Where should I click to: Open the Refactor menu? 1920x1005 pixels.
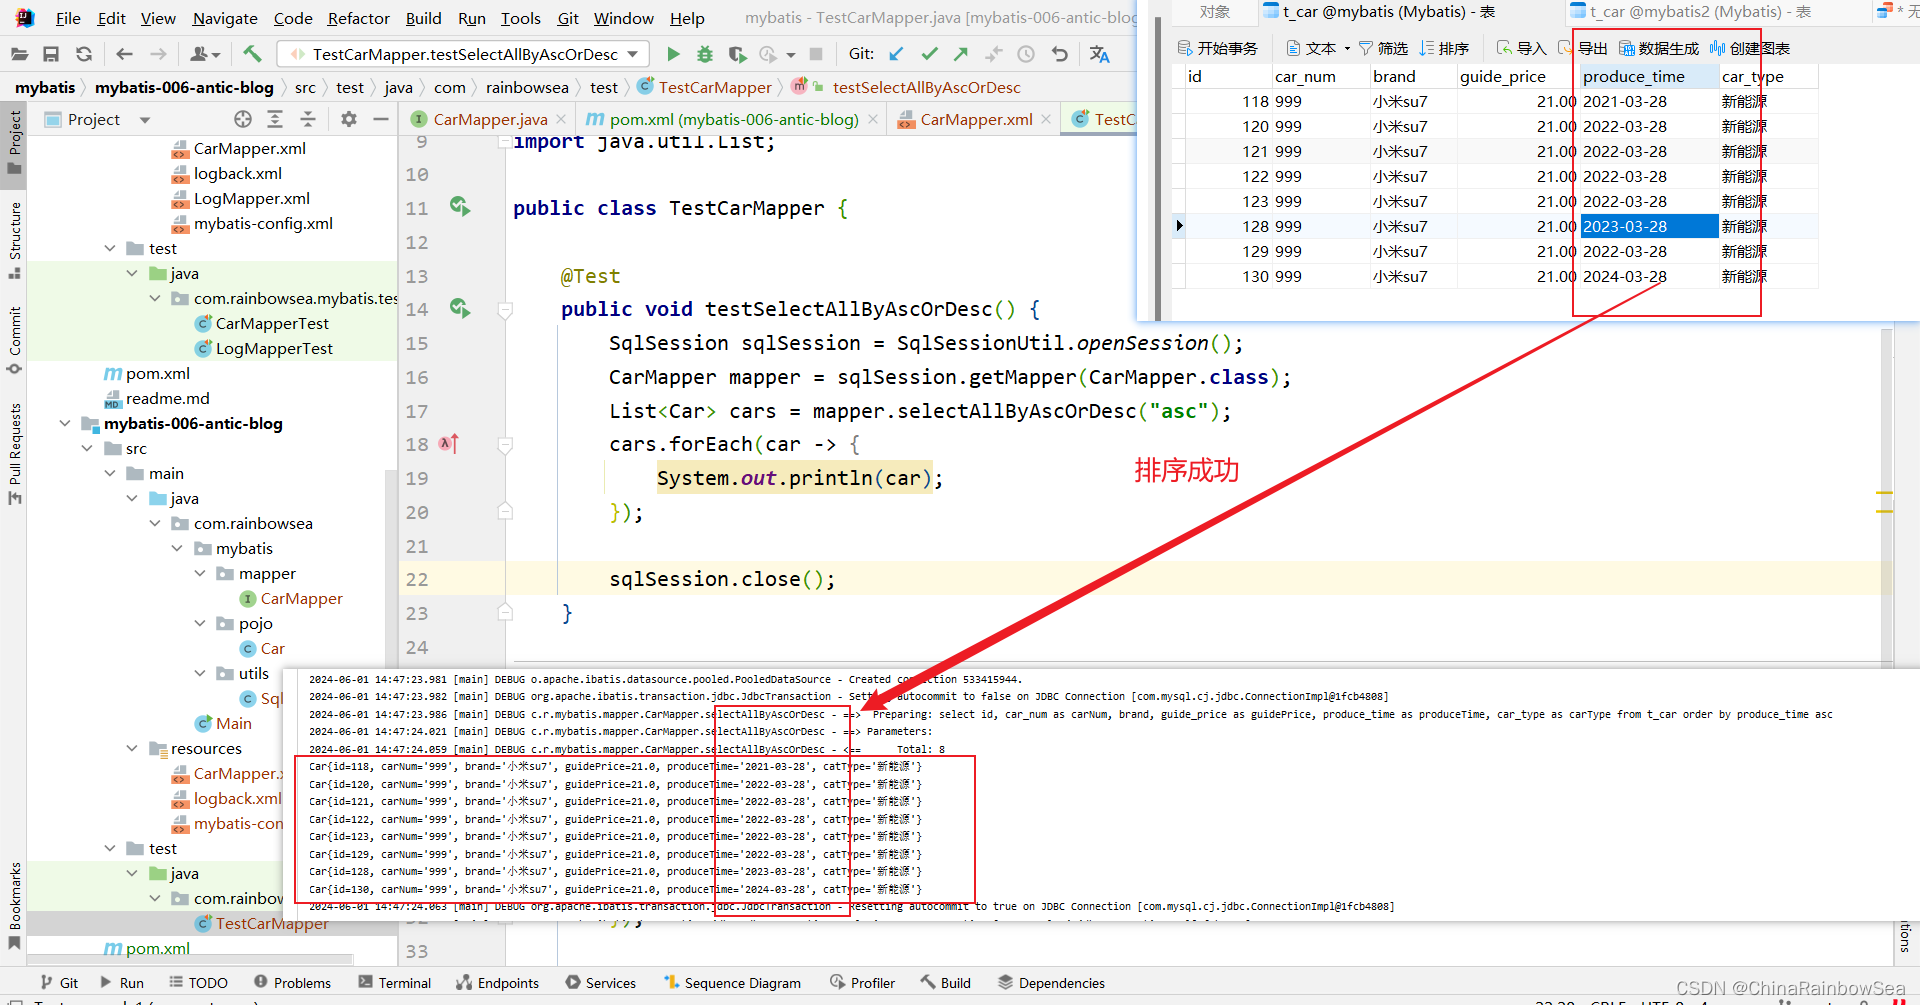pyautogui.click(x=358, y=18)
